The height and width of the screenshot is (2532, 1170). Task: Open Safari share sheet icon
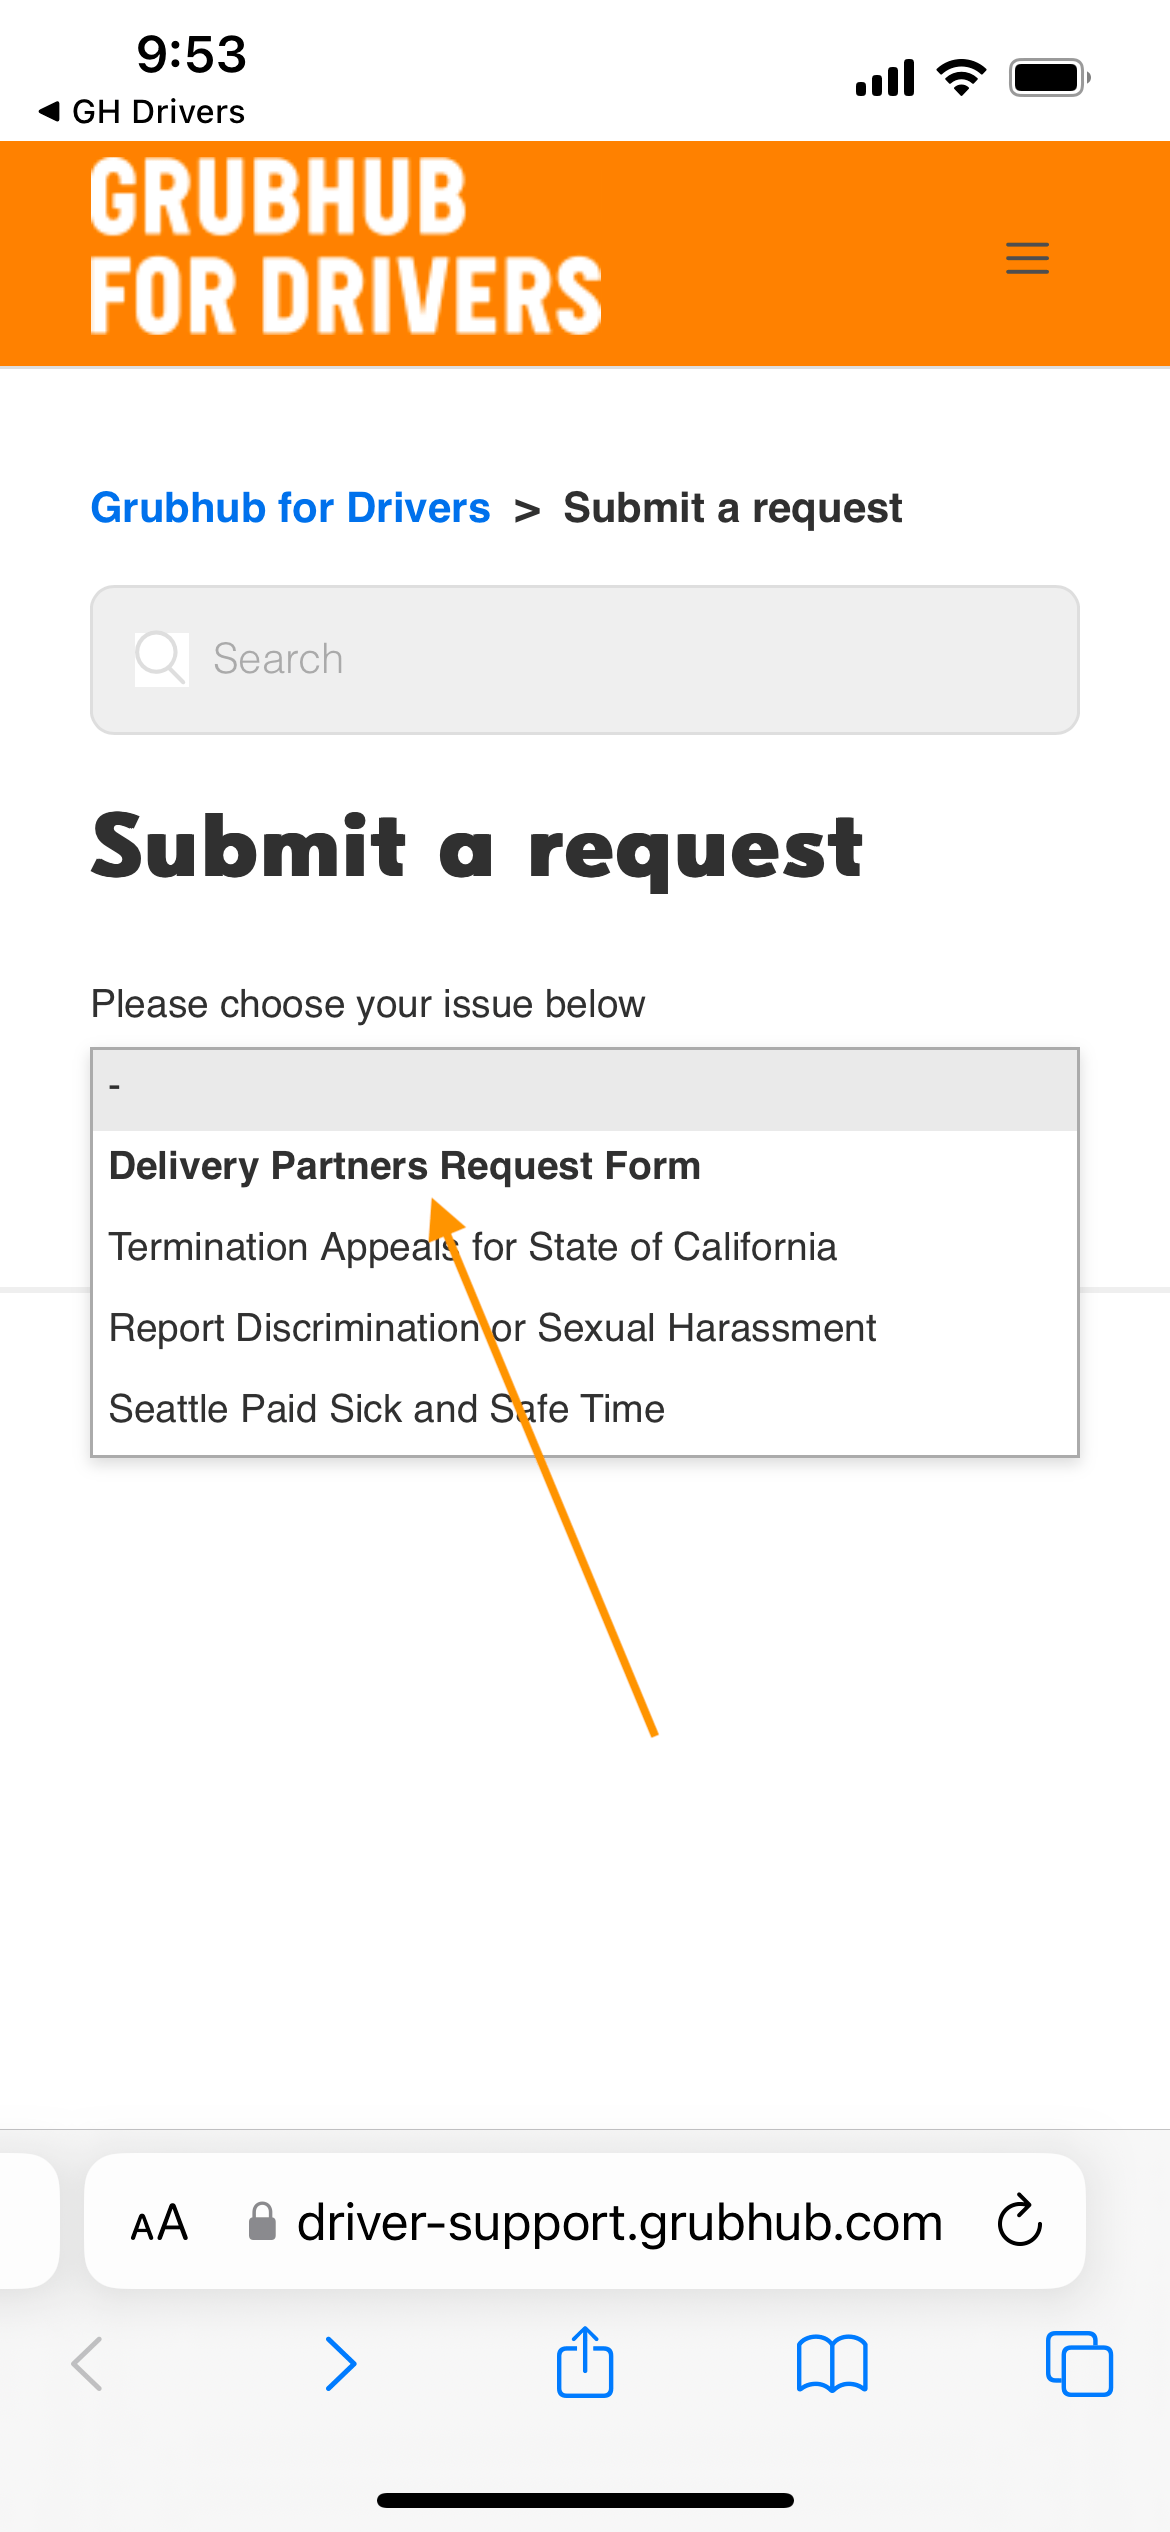(x=585, y=2362)
